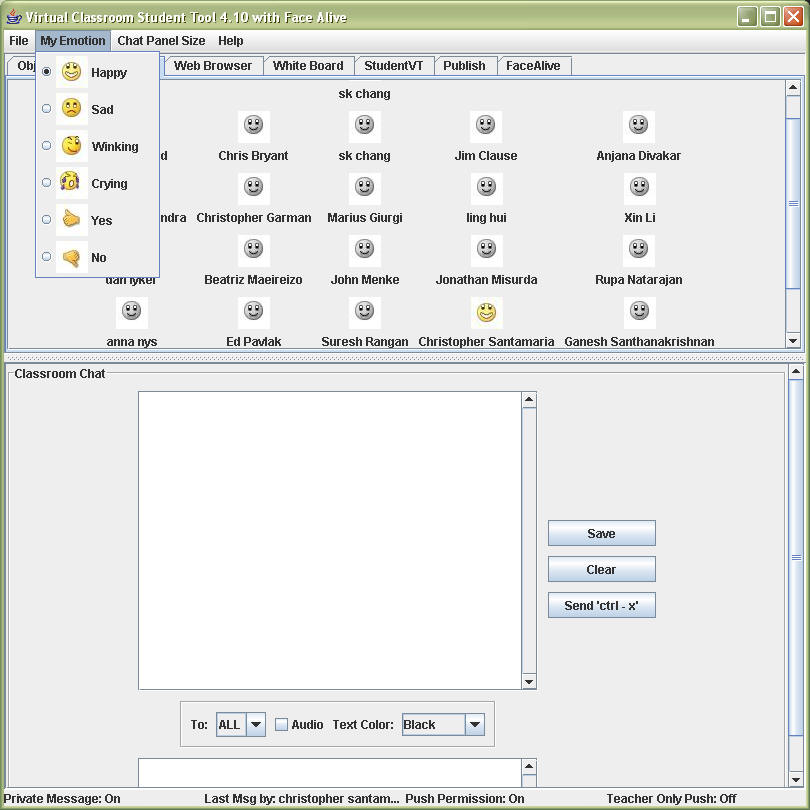Image resolution: width=810 pixels, height=810 pixels.
Task: Click the Clear button
Action: pos(601,570)
